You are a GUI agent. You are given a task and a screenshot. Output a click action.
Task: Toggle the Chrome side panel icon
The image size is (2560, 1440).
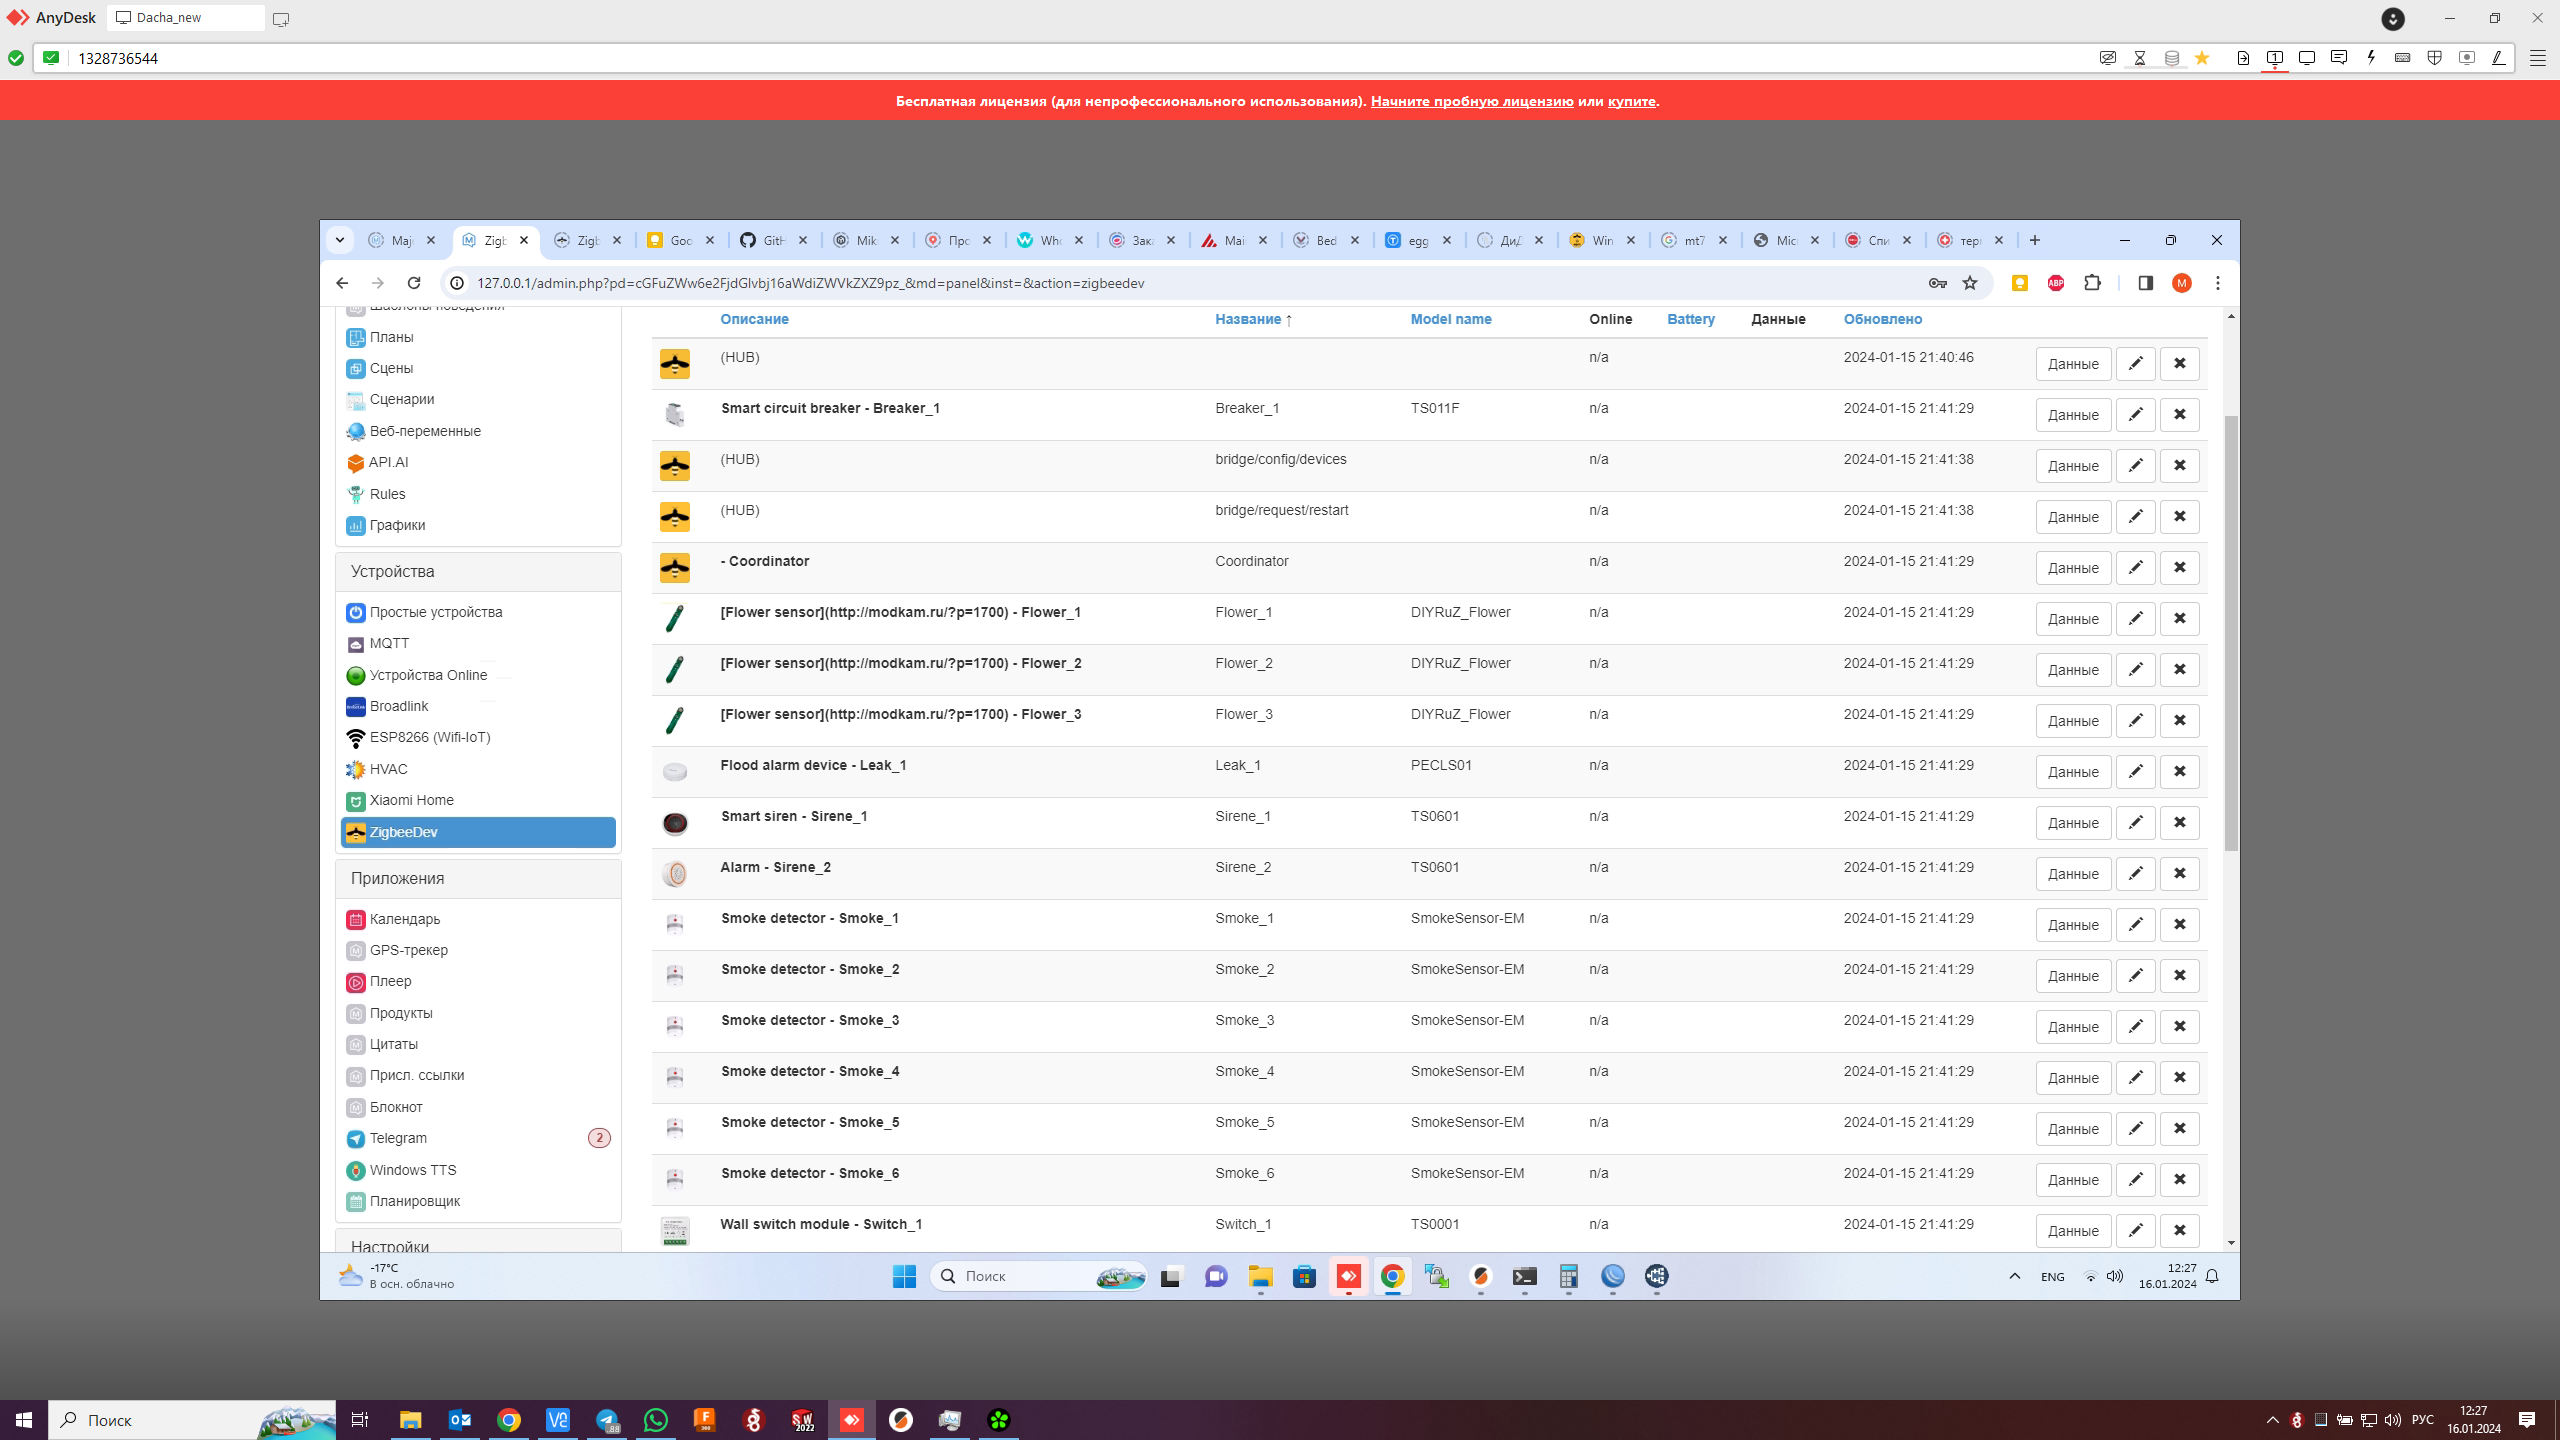click(x=2145, y=283)
